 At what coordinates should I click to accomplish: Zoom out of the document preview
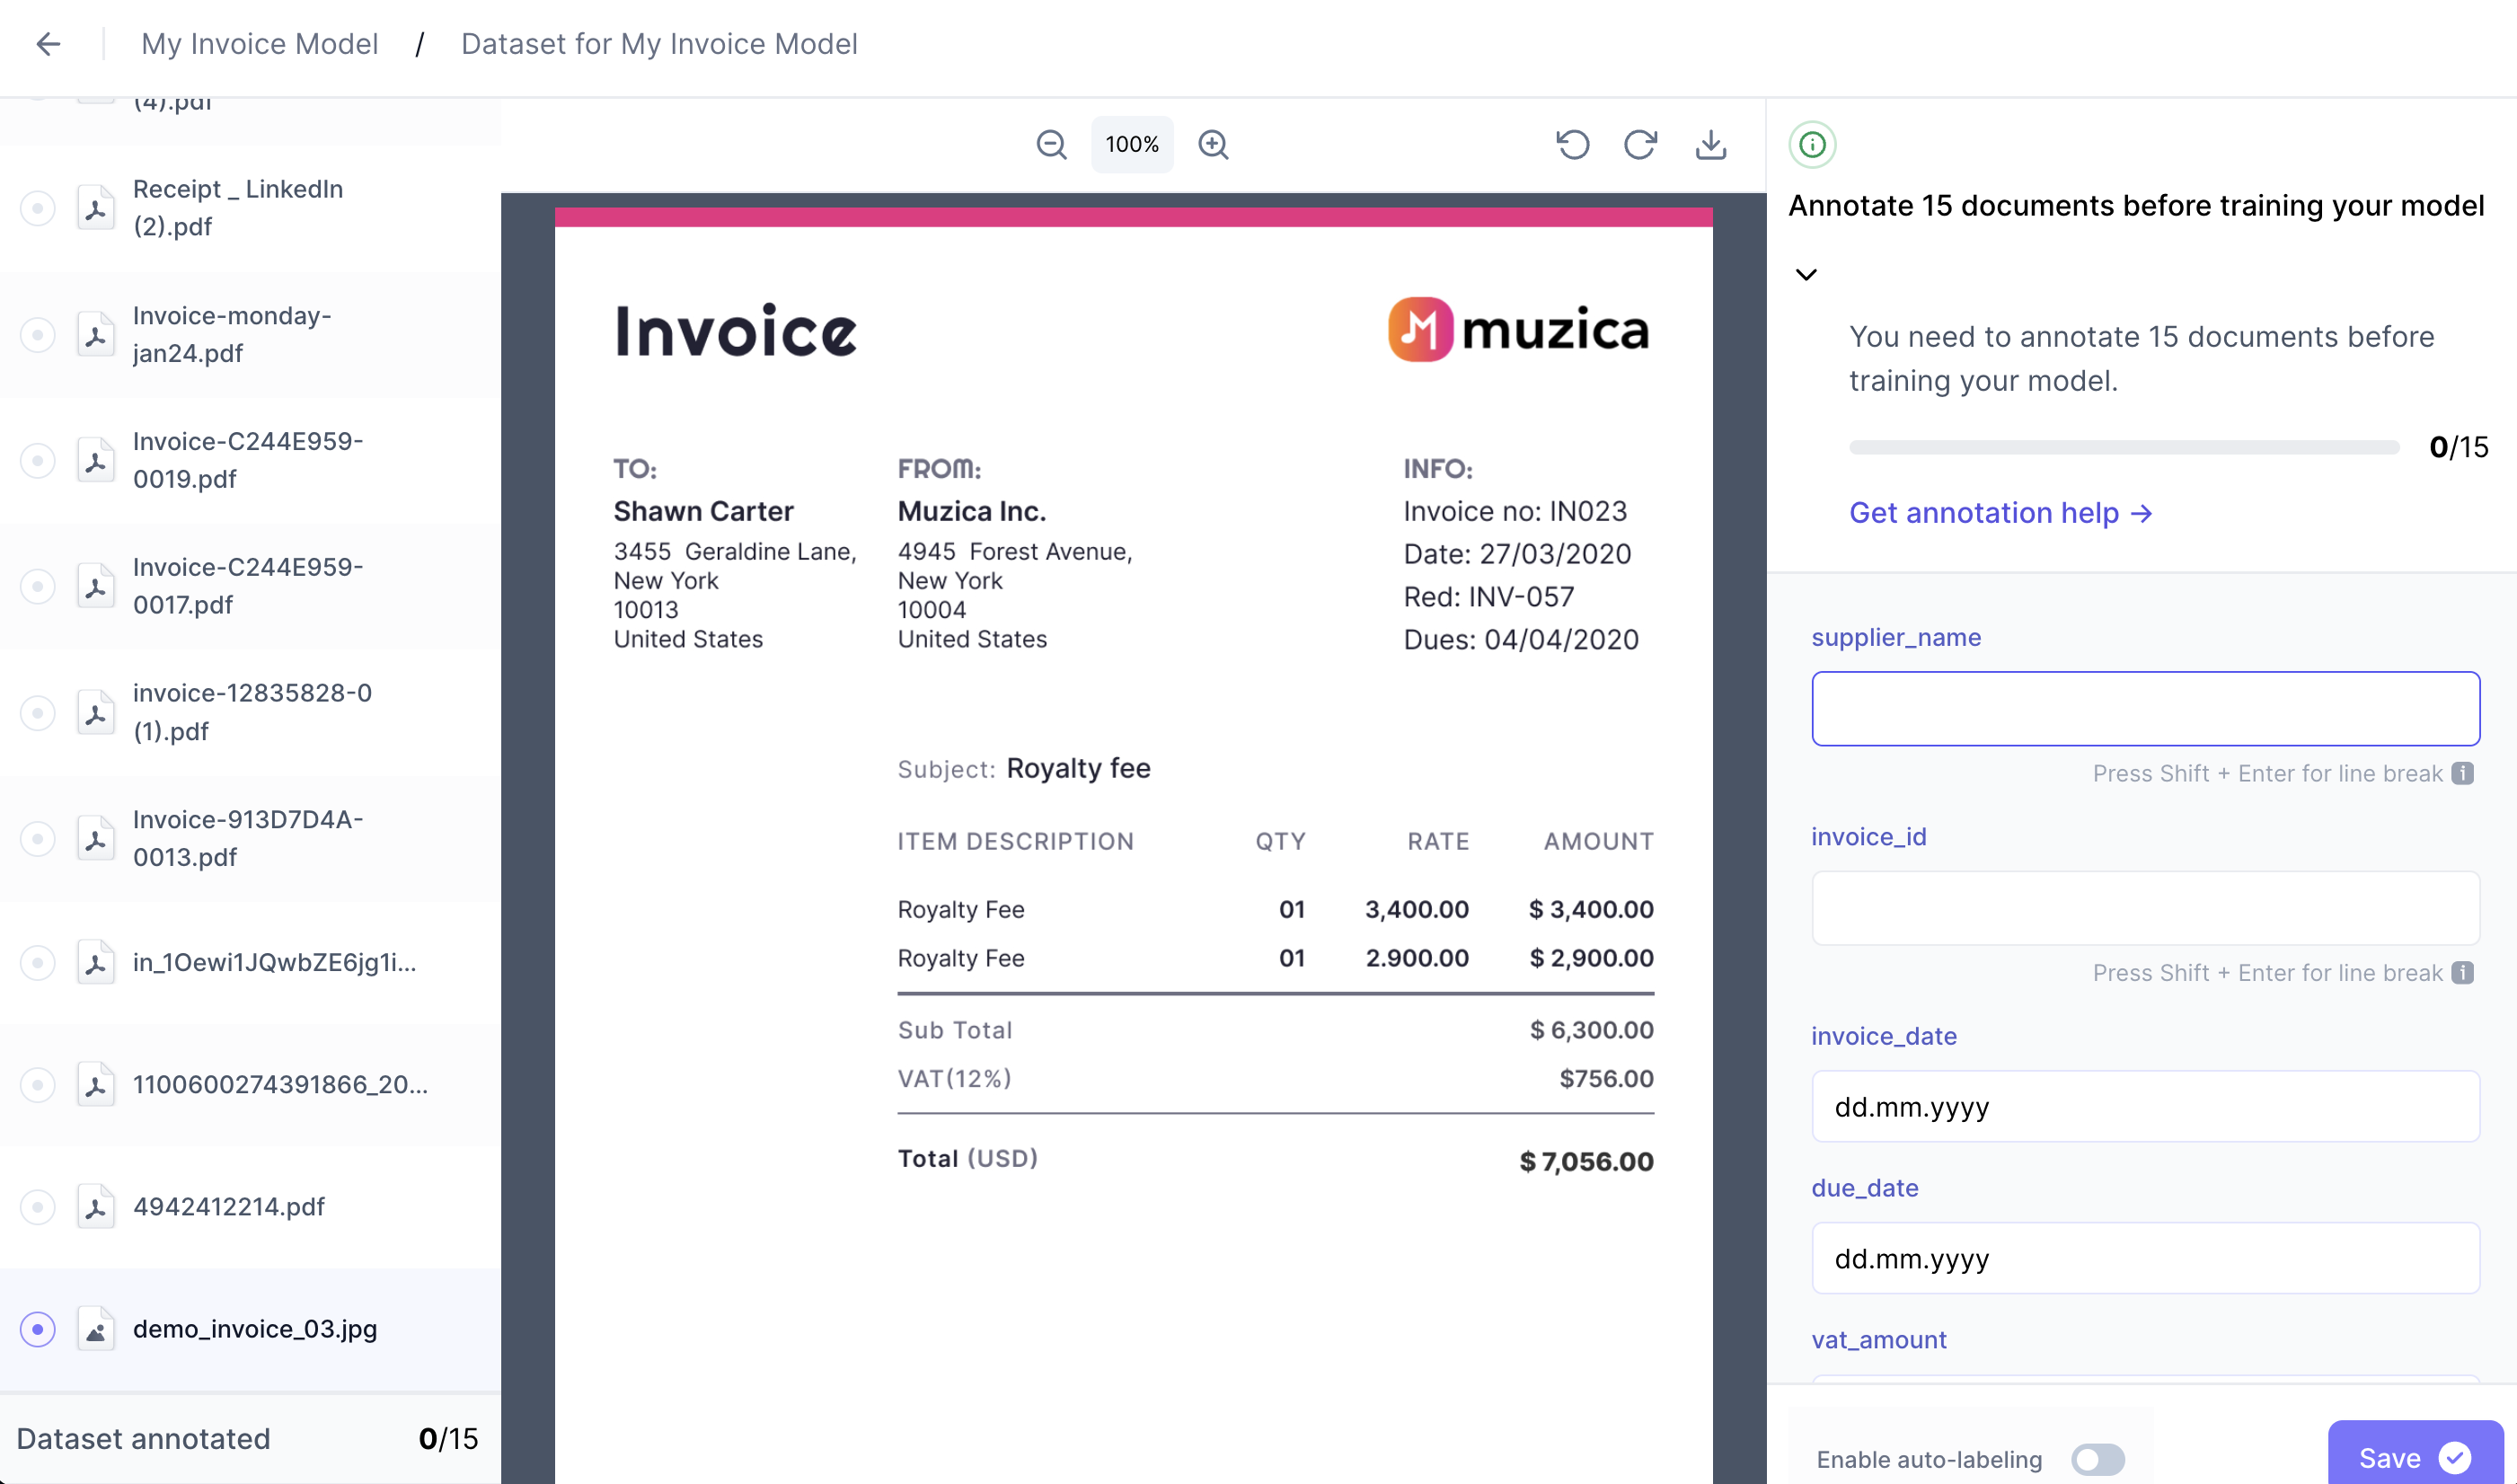(1051, 144)
